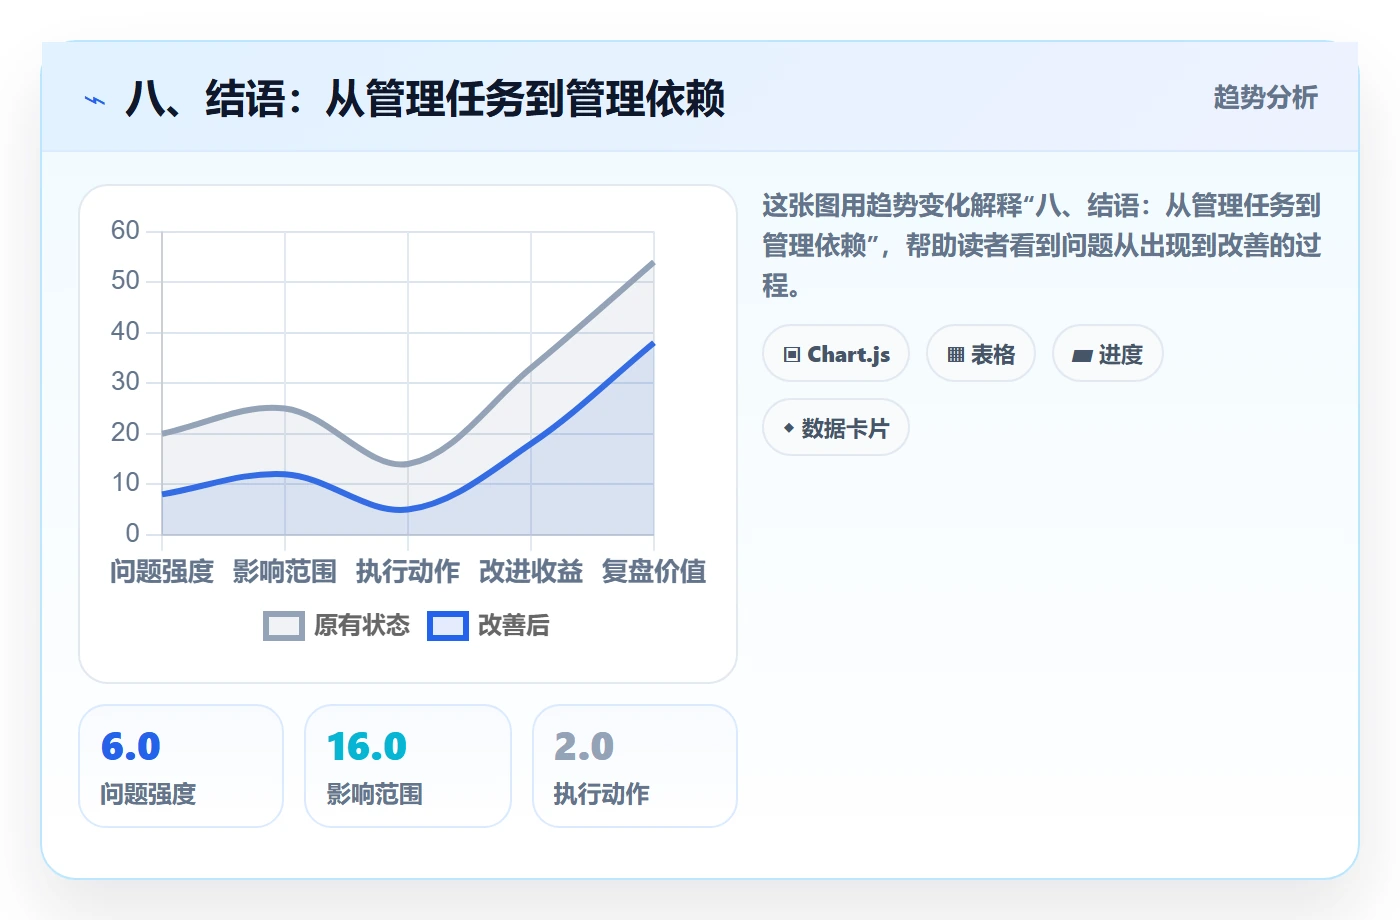Screen dimensions: 1400x920
Task: Click the 0 y-axis tick label
Action: point(133,533)
